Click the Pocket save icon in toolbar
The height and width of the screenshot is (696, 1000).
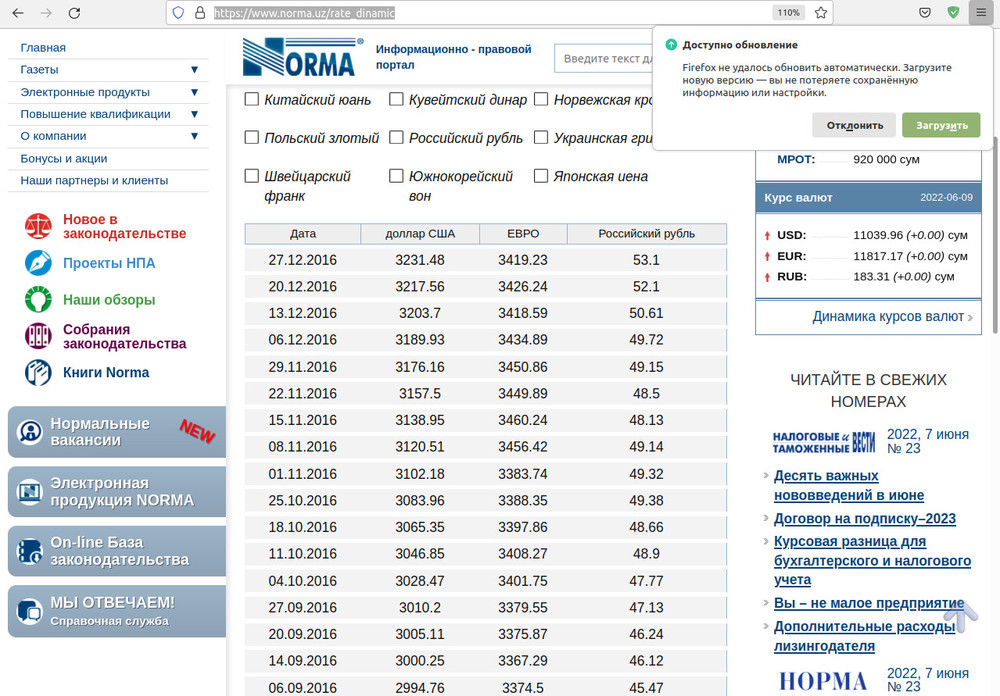[x=925, y=13]
